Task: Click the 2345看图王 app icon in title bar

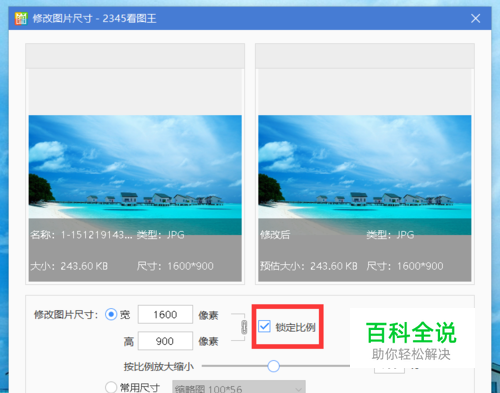Action: click(21, 18)
